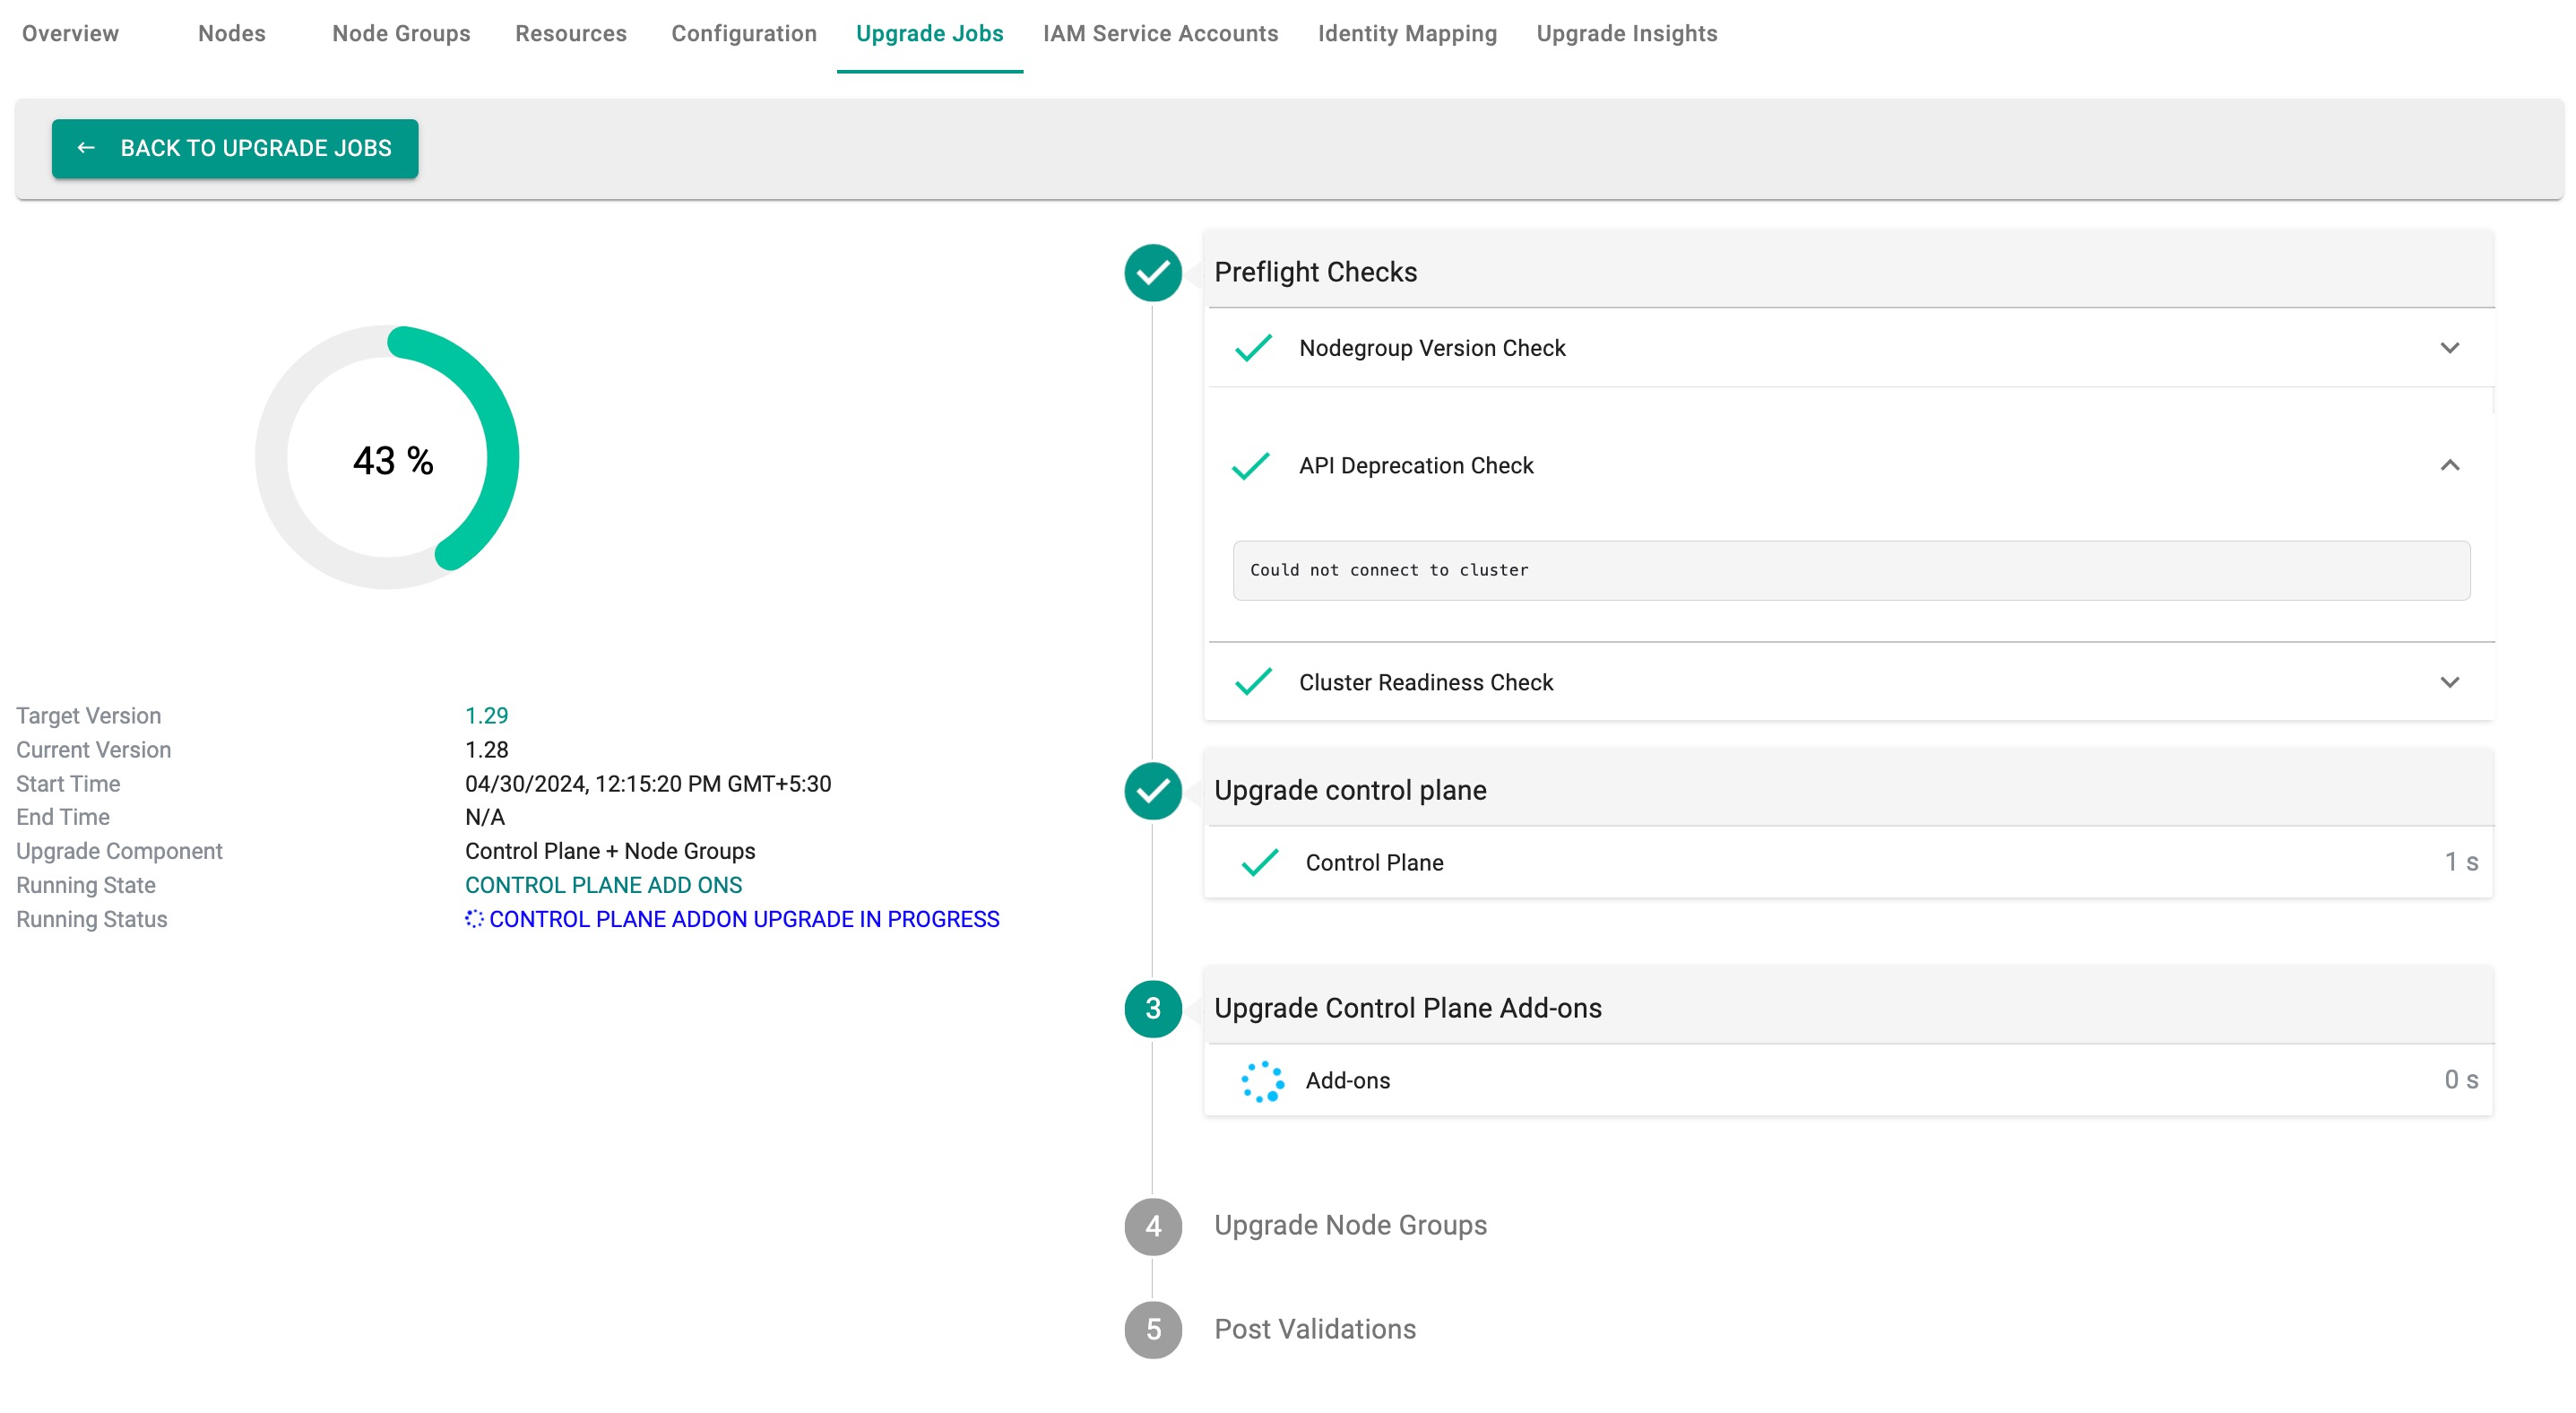Click Cluster Readiness Check checkmark icon
The height and width of the screenshot is (1413, 2576).
[x=1253, y=682]
